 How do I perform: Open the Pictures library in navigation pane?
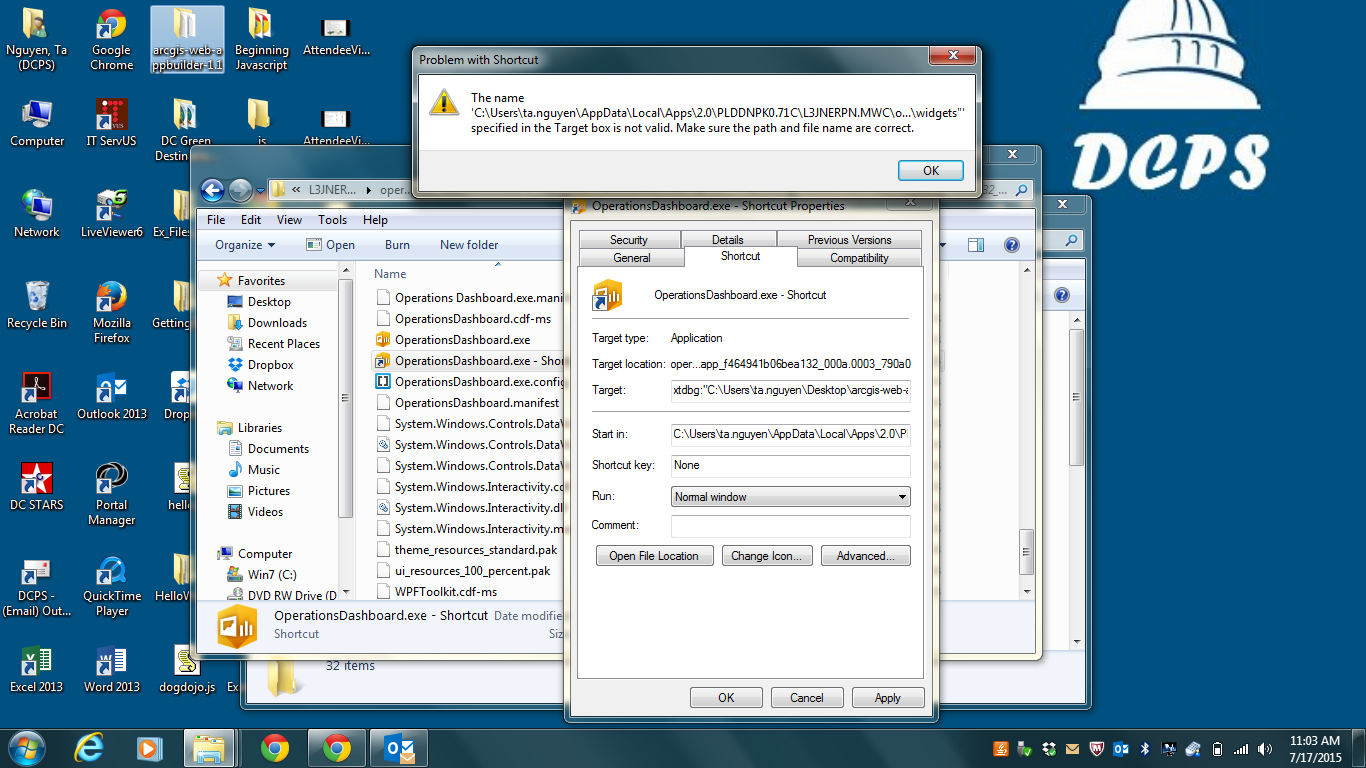[x=269, y=491]
